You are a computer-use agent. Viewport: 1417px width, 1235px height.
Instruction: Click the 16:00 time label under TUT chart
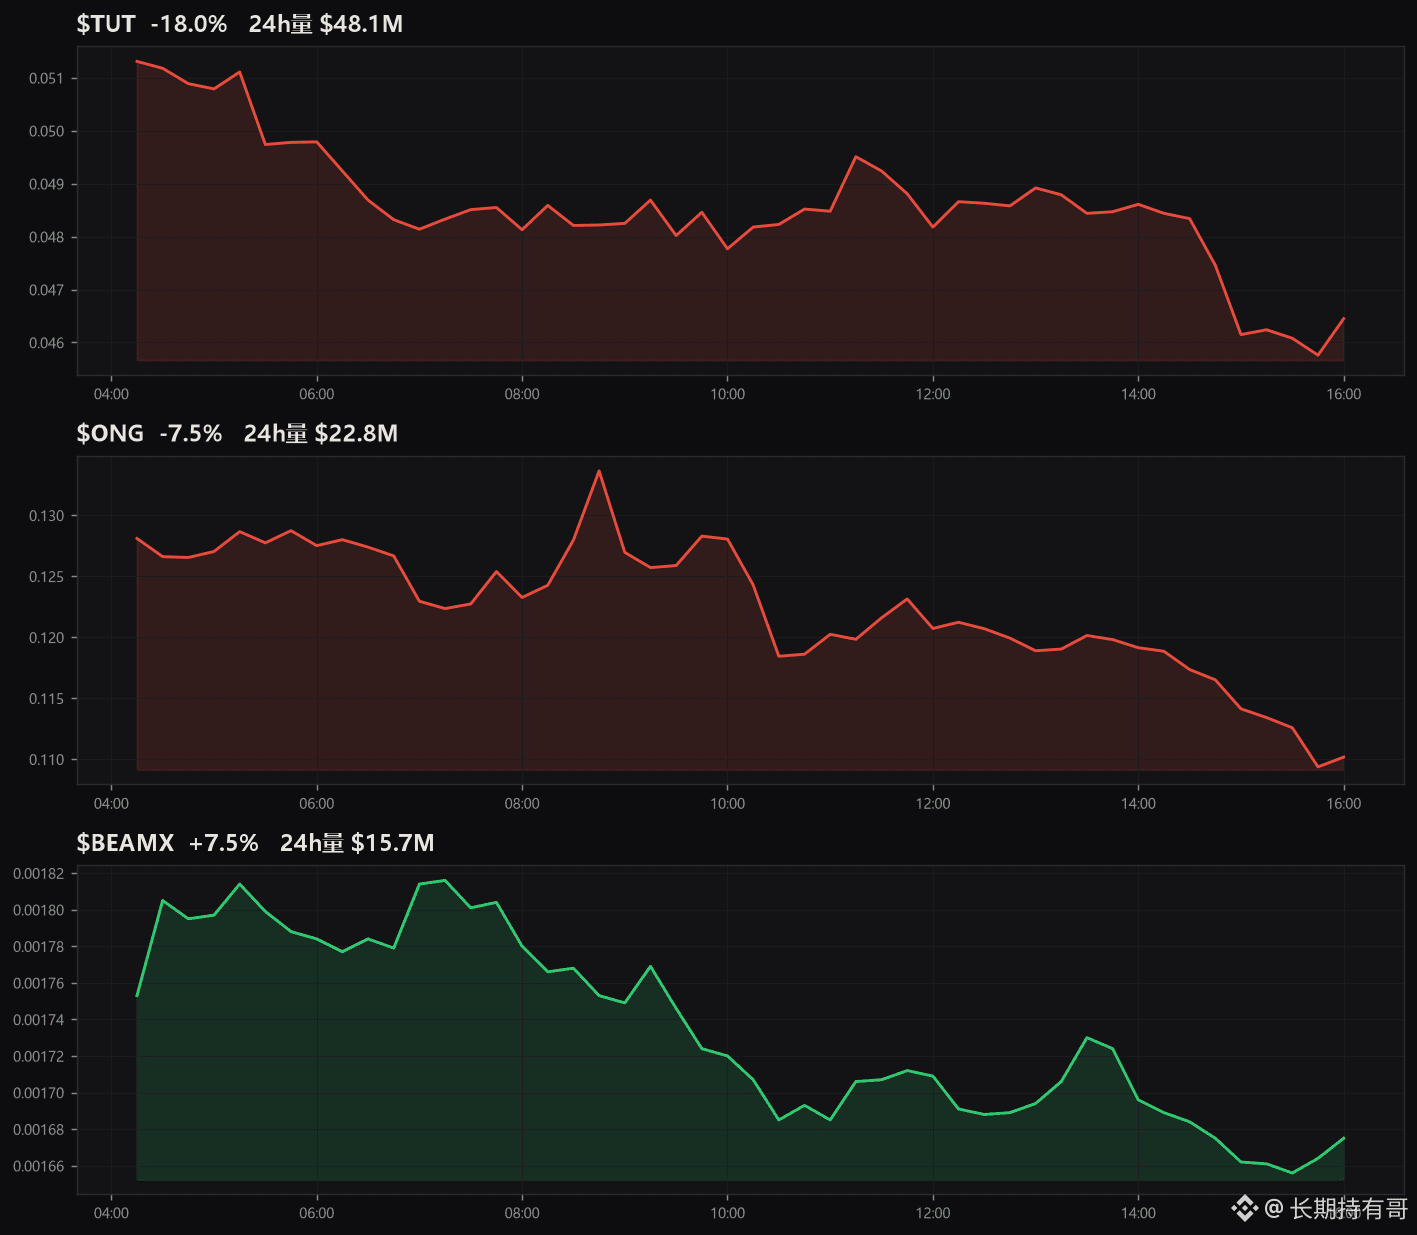pyautogui.click(x=1344, y=394)
